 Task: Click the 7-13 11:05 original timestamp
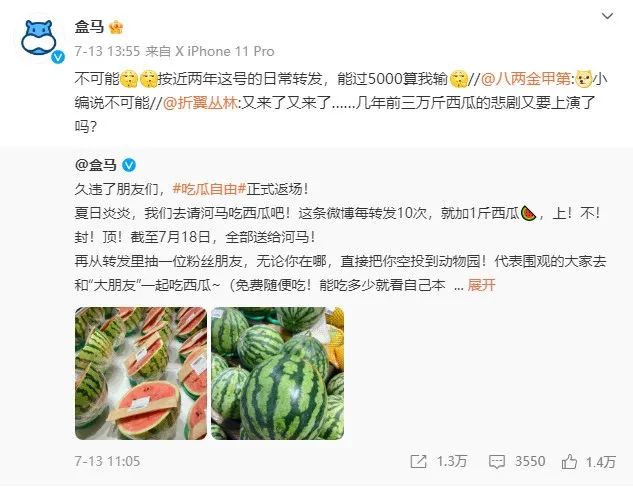107,461
